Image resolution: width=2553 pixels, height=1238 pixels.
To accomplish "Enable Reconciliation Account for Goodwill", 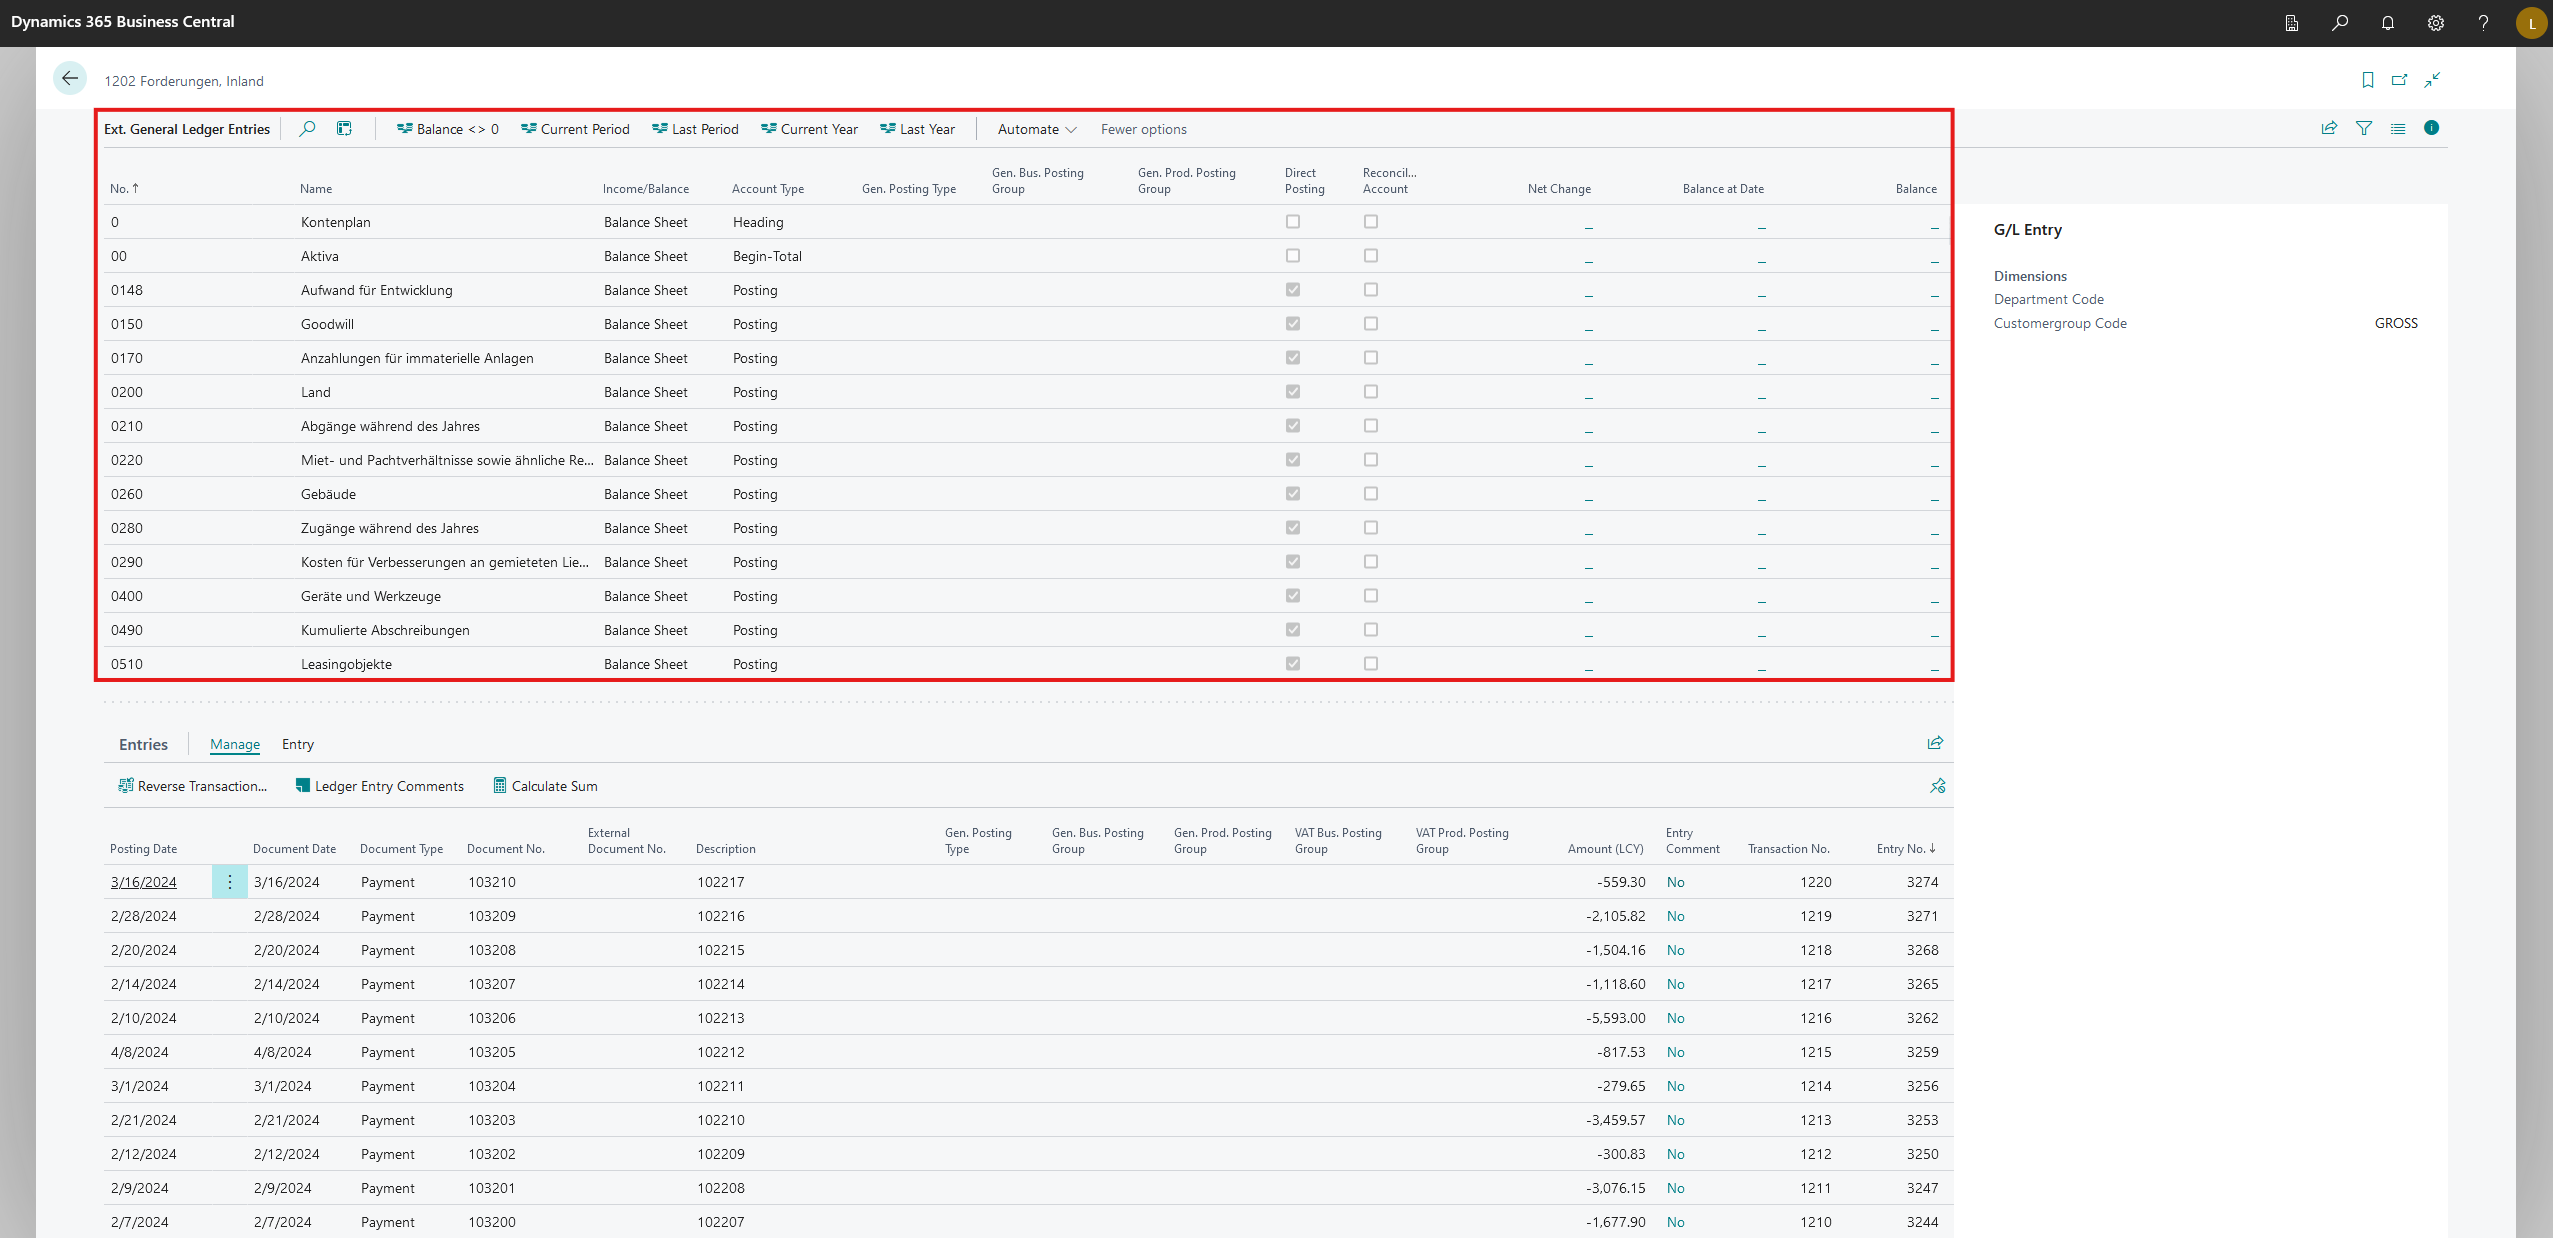I will point(1370,323).
